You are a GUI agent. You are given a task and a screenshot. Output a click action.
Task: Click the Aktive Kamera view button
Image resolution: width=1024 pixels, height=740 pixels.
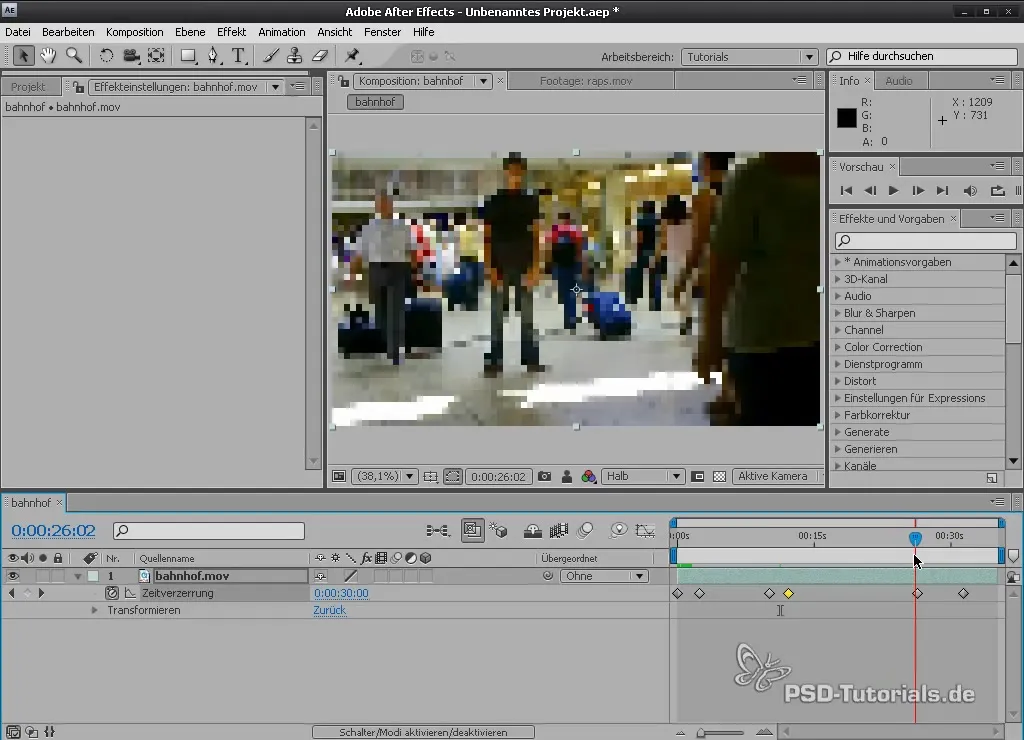[x=773, y=477]
